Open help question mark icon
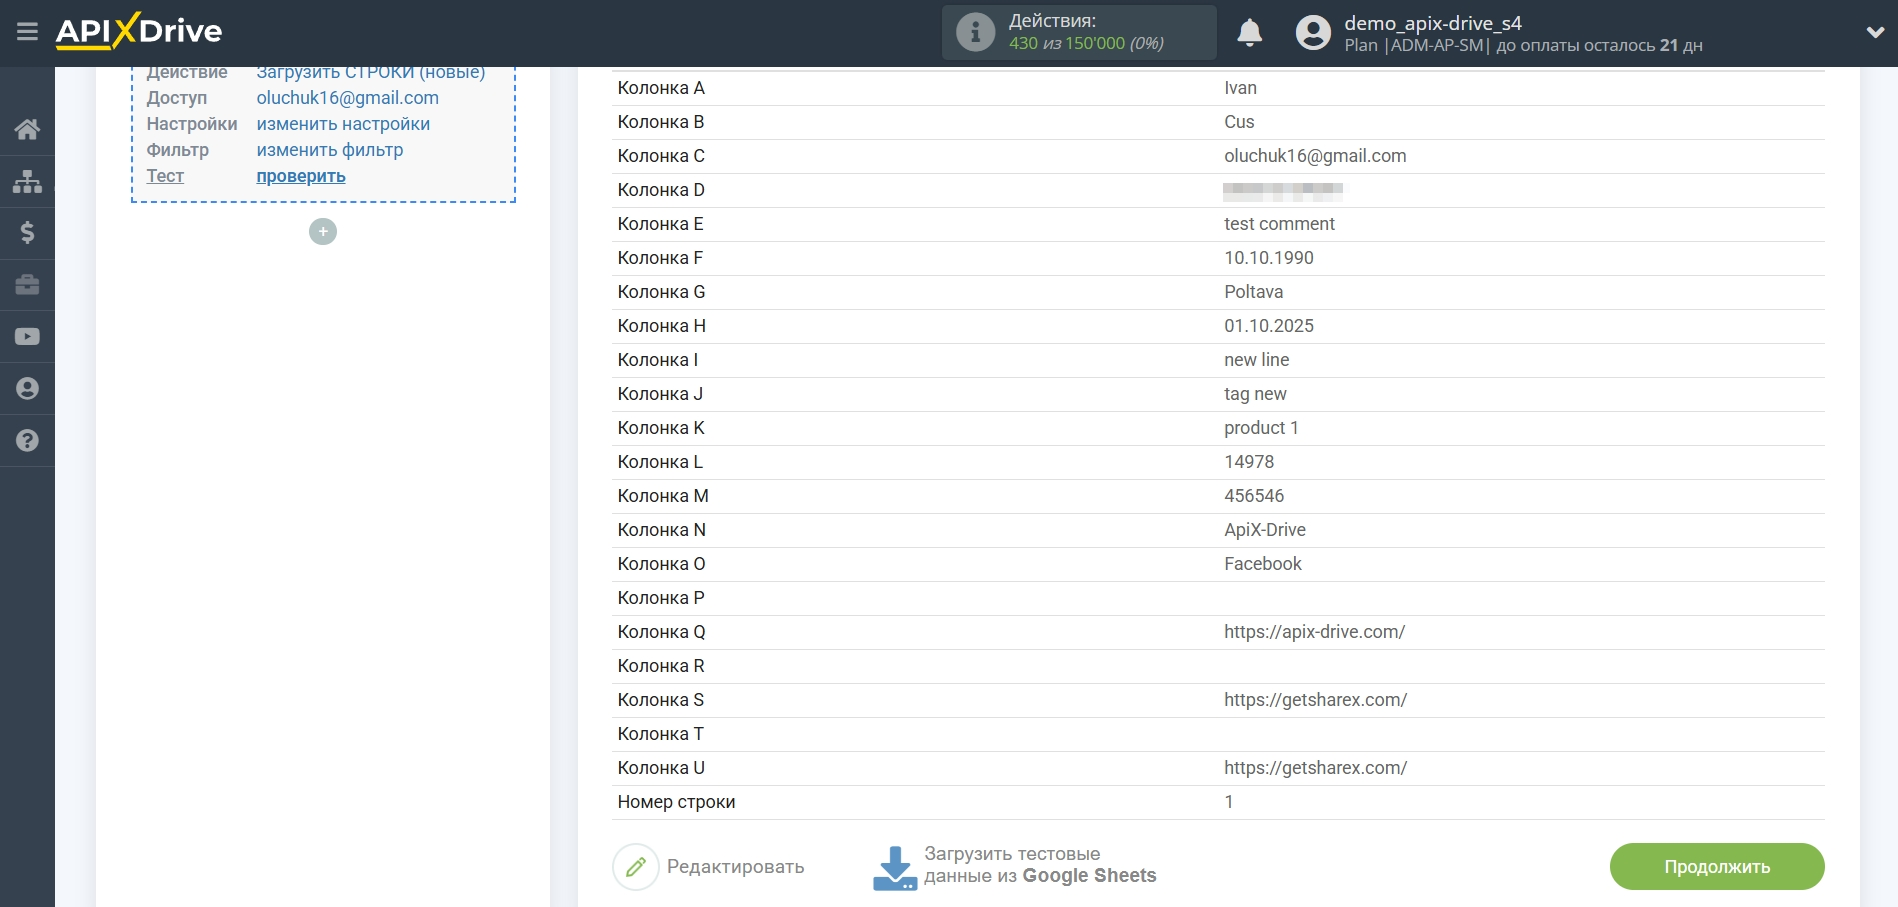Image resolution: width=1898 pixels, height=907 pixels. 27,441
